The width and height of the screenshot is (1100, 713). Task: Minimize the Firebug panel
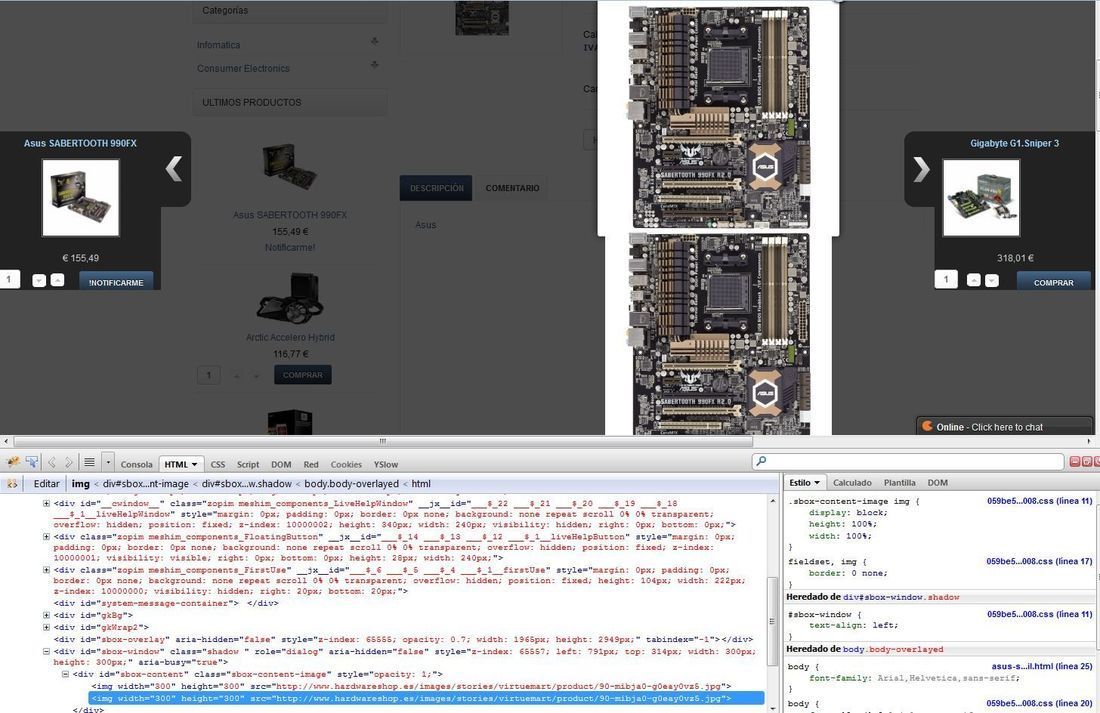click(x=1074, y=461)
